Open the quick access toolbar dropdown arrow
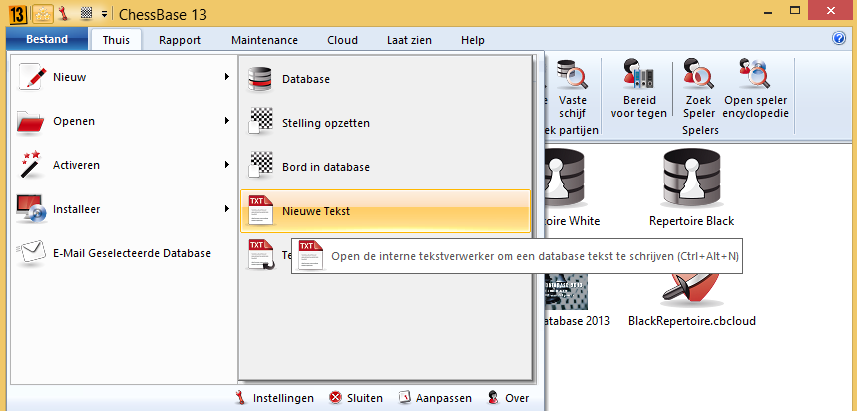The width and height of the screenshot is (857, 411). tap(104, 14)
